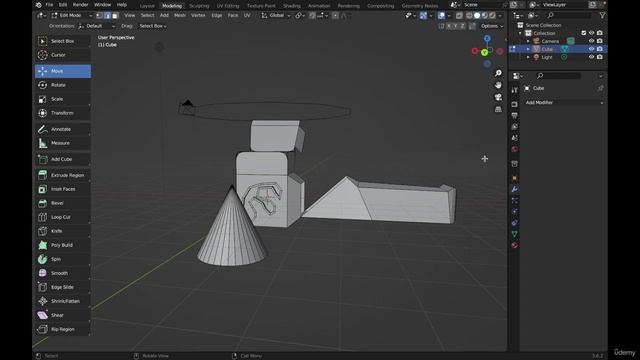Open the Options dropdown
This screenshot has width=640, height=360.
[491, 26]
